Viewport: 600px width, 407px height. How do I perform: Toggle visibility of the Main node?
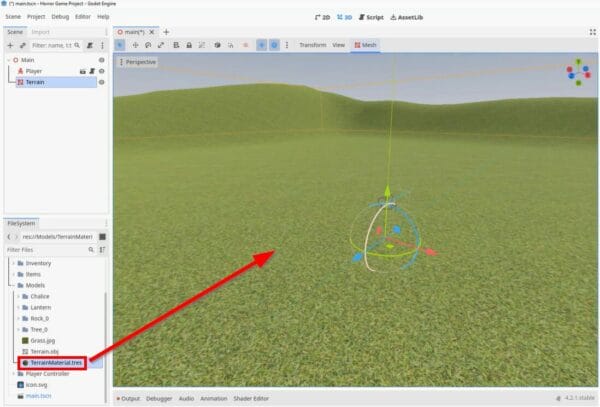pyautogui.click(x=101, y=59)
